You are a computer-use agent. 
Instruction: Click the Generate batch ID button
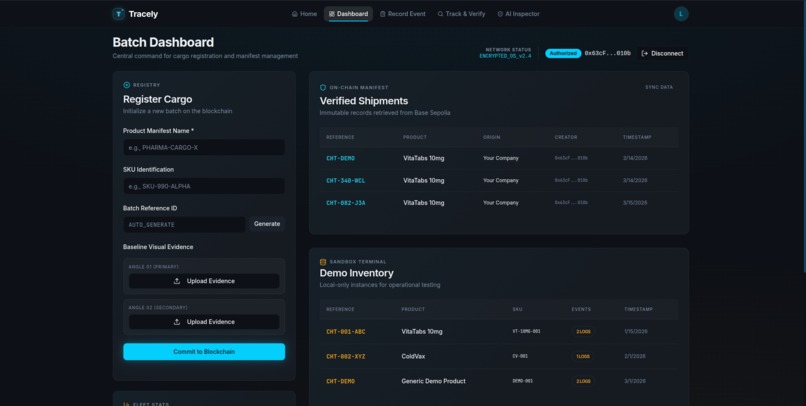coord(267,224)
